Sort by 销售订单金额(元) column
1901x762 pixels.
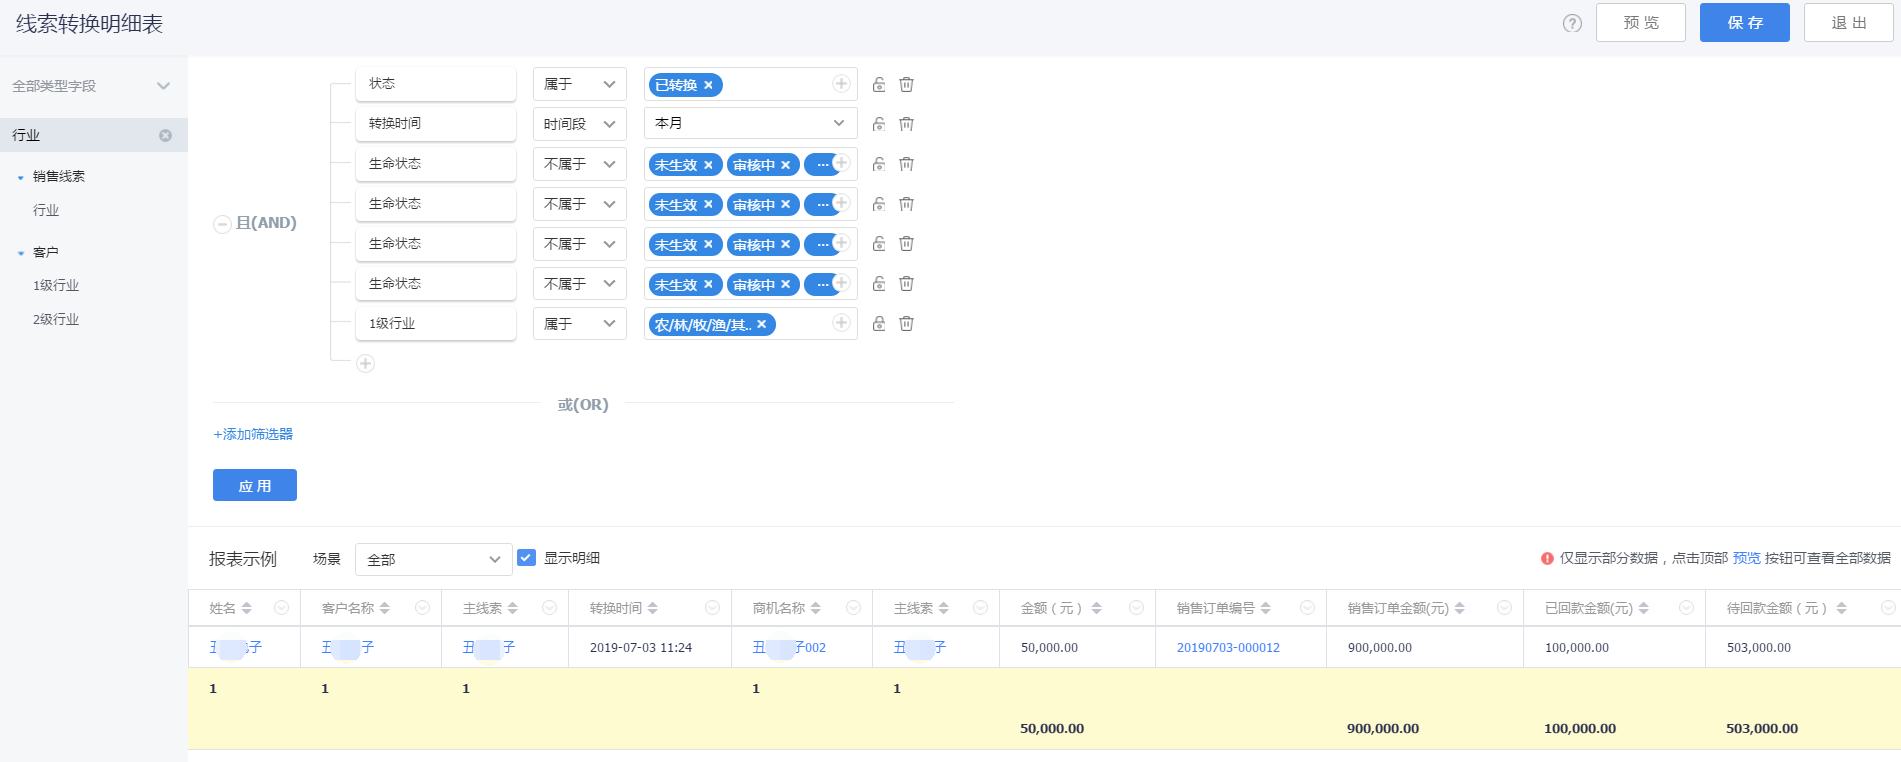[1460, 608]
